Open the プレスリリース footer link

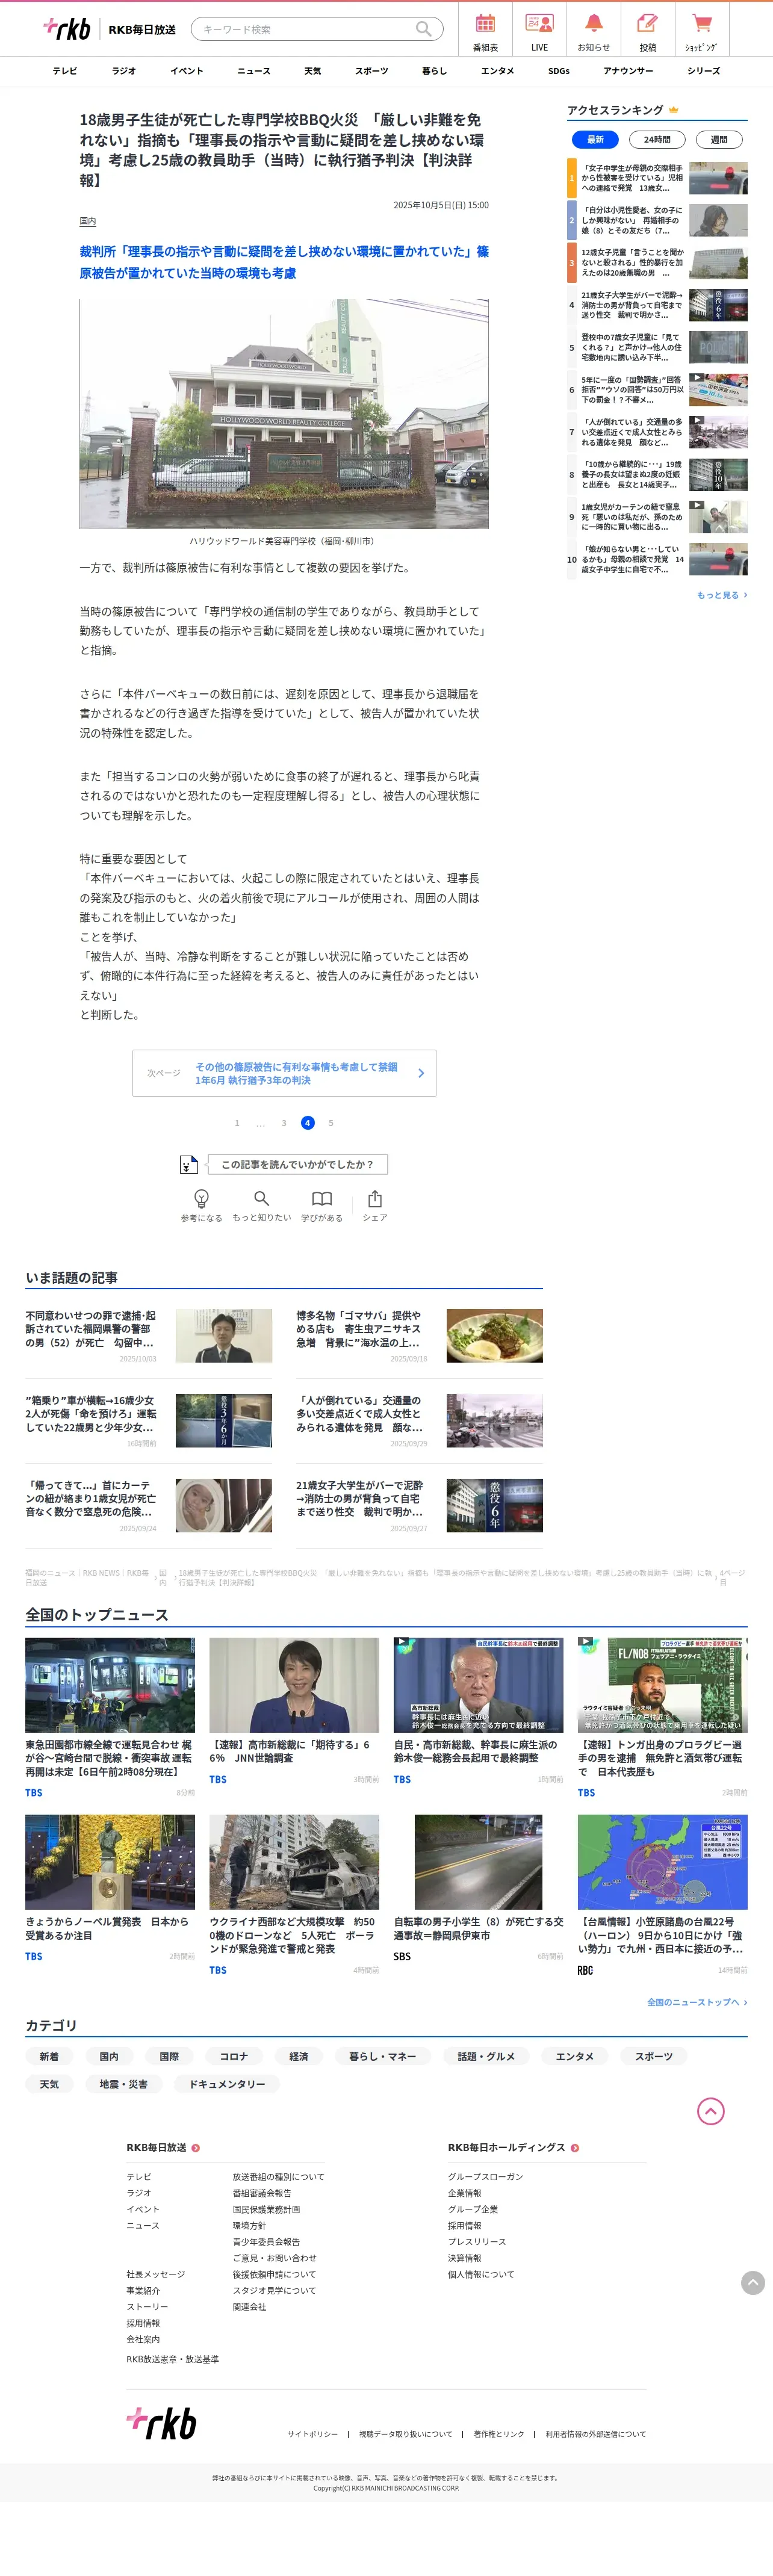477,2241
